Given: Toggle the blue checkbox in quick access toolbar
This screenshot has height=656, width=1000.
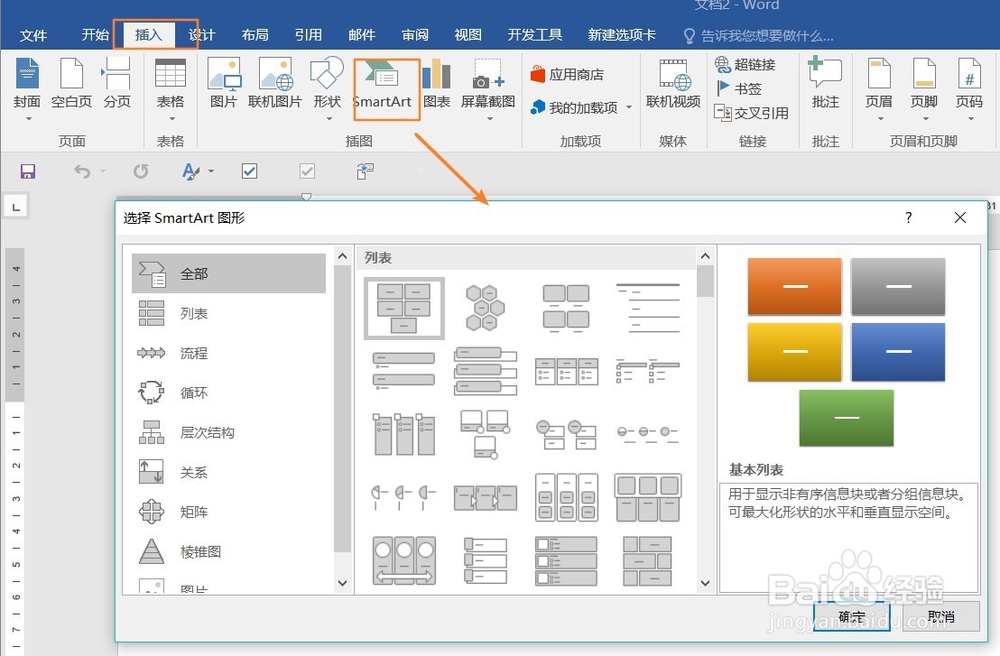Looking at the screenshot, I should click(x=249, y=171).
